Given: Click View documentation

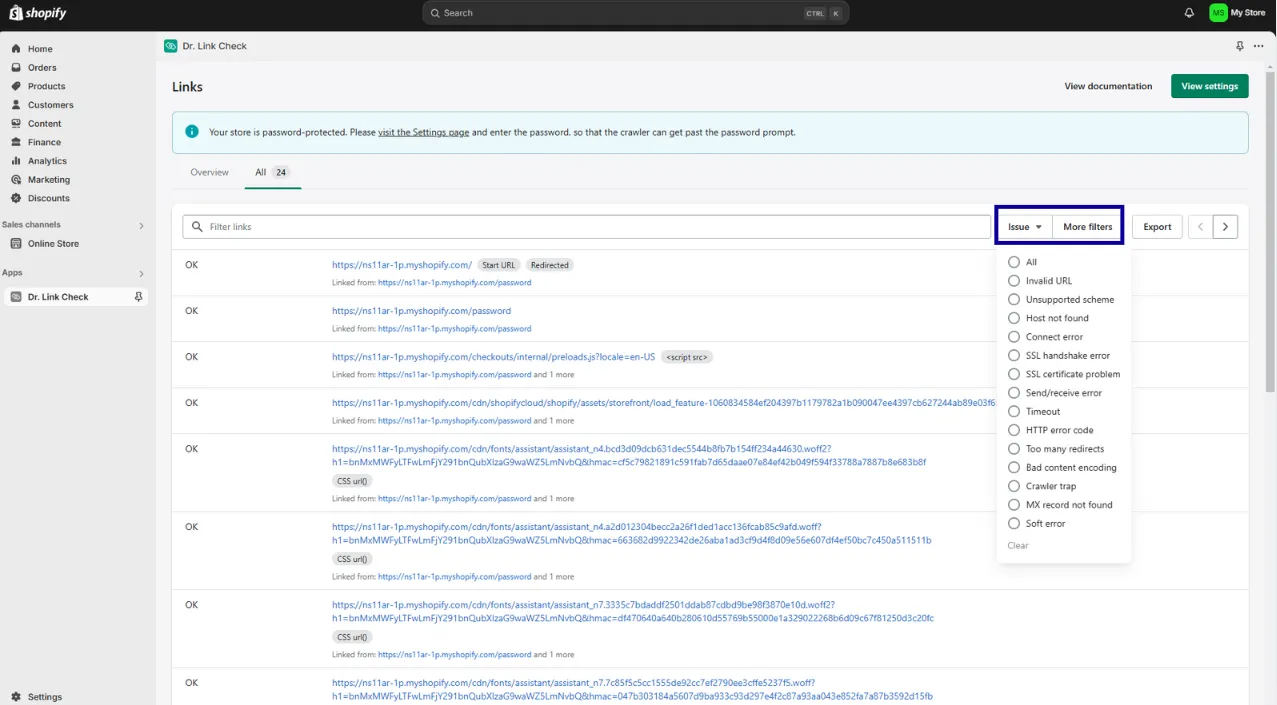Looking at the screenshot, I should (x=1108, y=86).
